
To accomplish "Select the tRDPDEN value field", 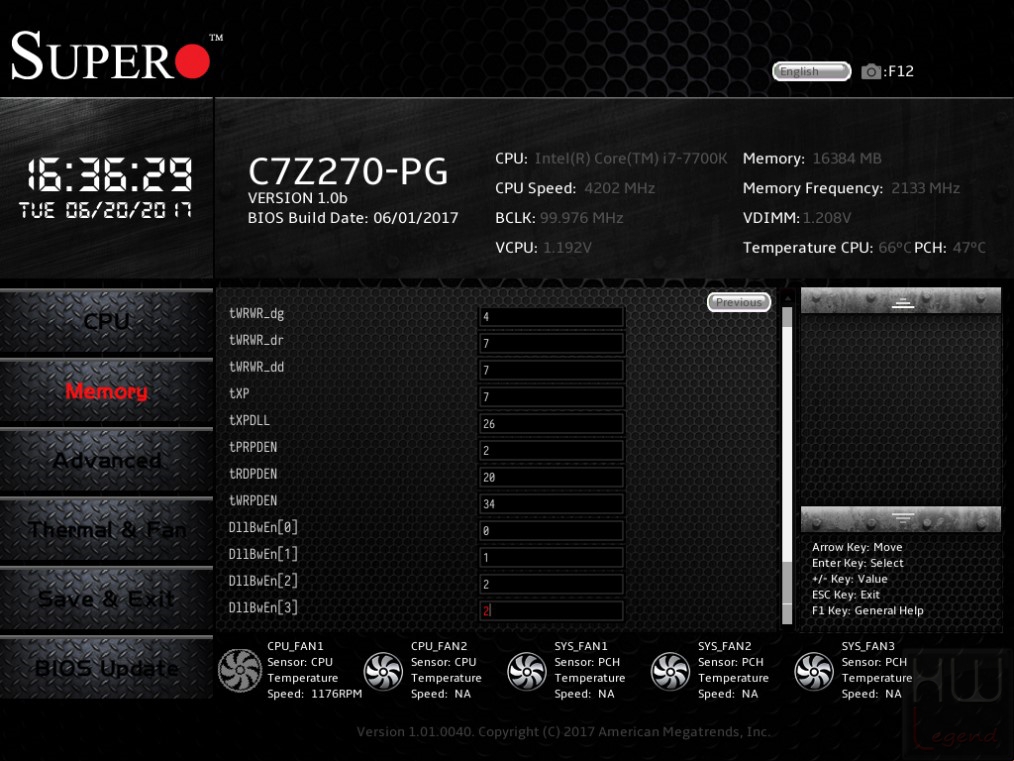I will click(x=551, y=477).
